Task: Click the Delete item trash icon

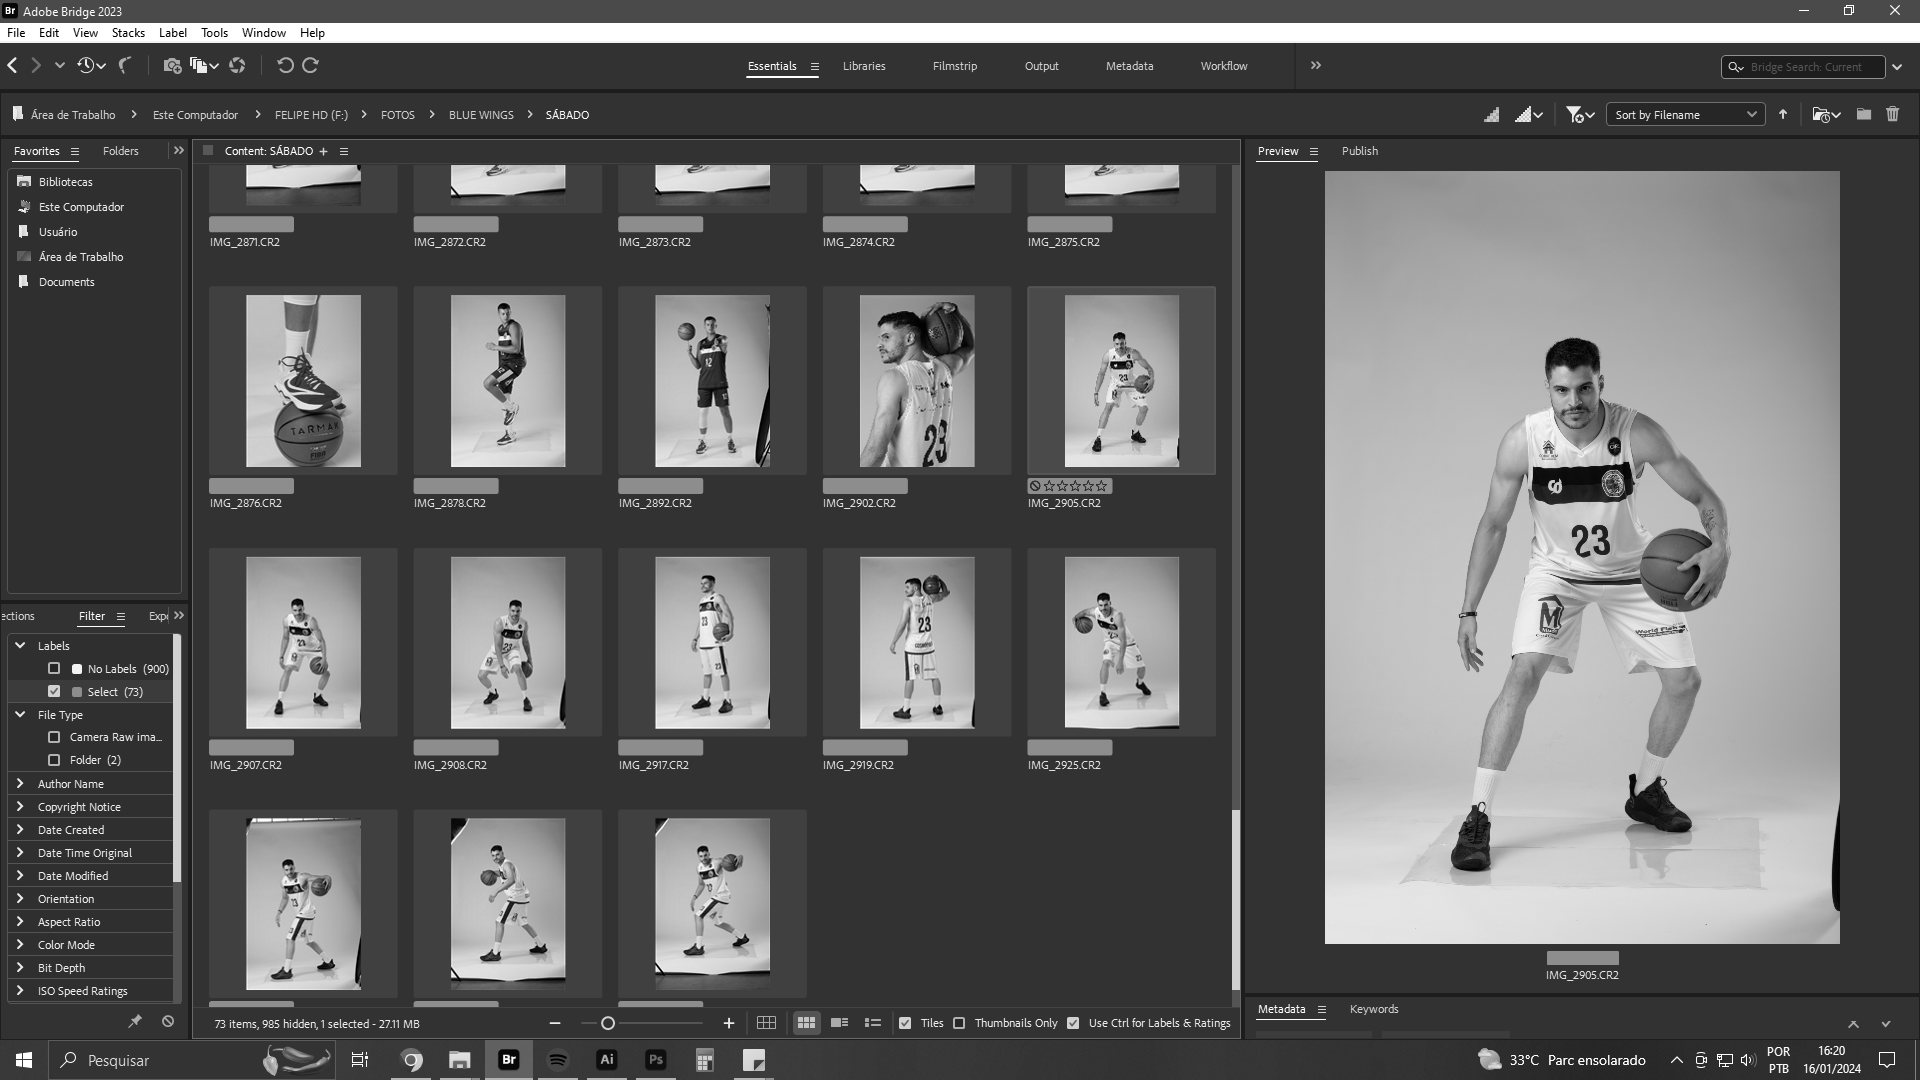Action: pyautogui.click(x=1892, y=115)
